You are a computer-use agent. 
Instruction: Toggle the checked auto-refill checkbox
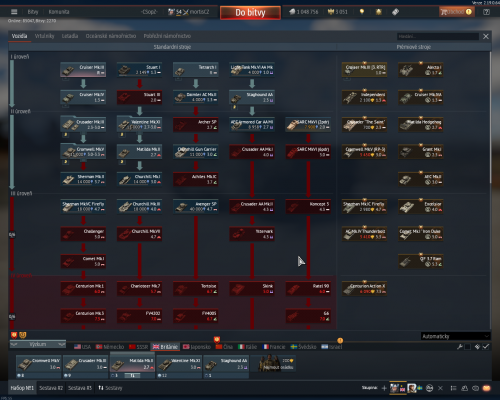pos(486,347)
